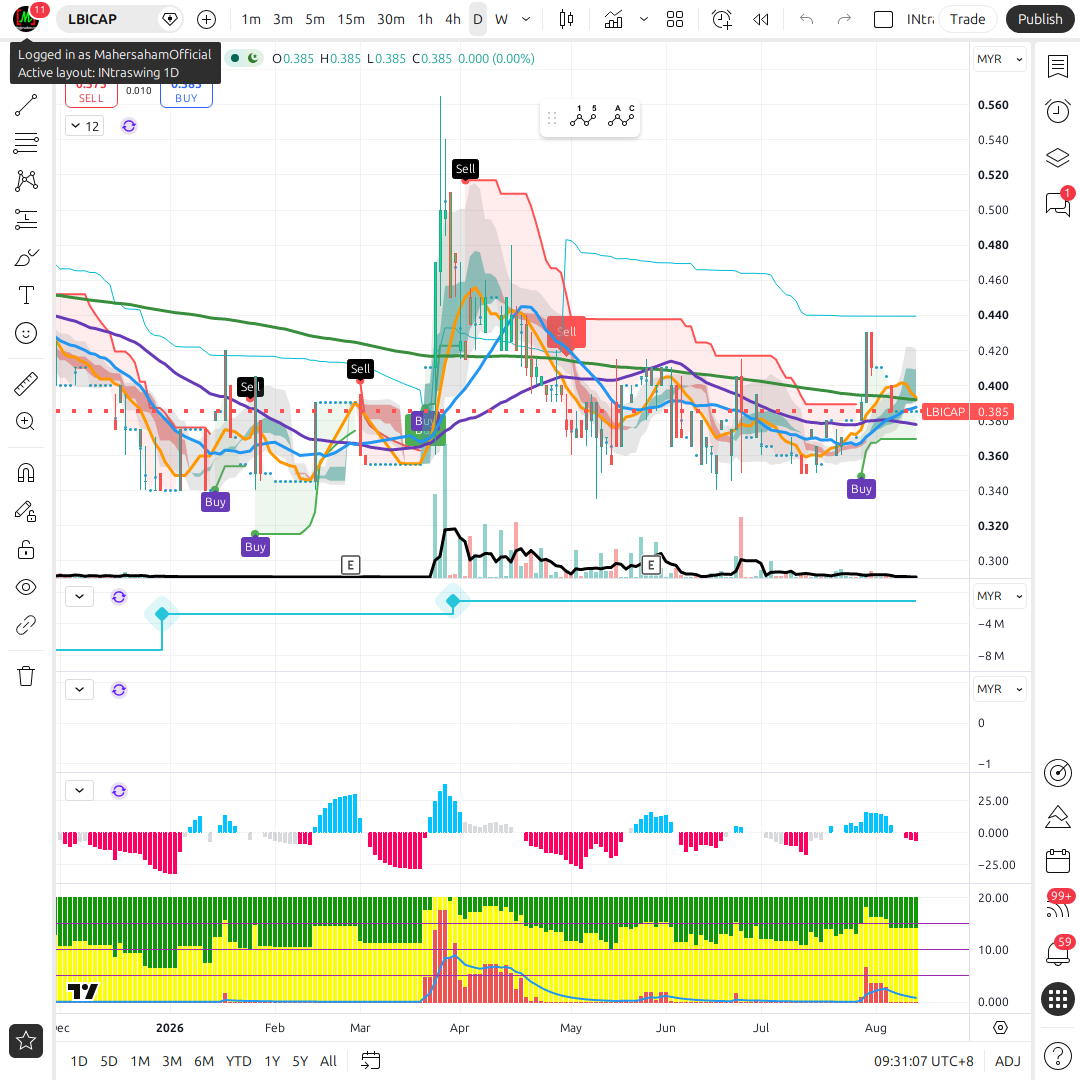Open the candlestick chart type menu
Viewport: 1080px width, 1080px height.
[x=566, y=19]
